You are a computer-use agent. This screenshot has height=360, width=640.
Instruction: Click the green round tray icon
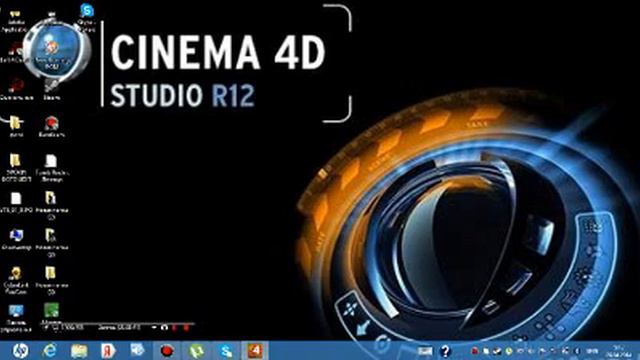[x=509, y=351]
